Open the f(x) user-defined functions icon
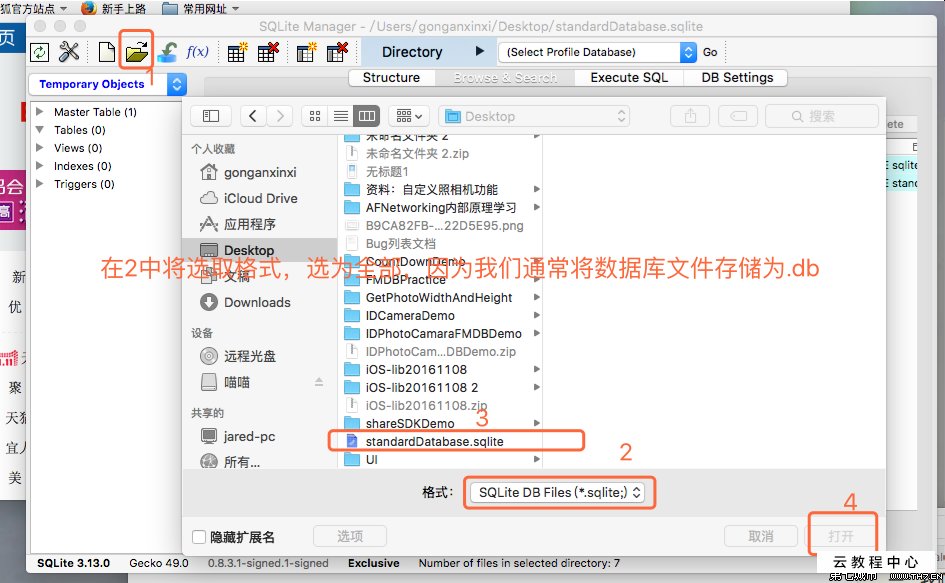Screen dimensions: 945x583 coord(198,50)
